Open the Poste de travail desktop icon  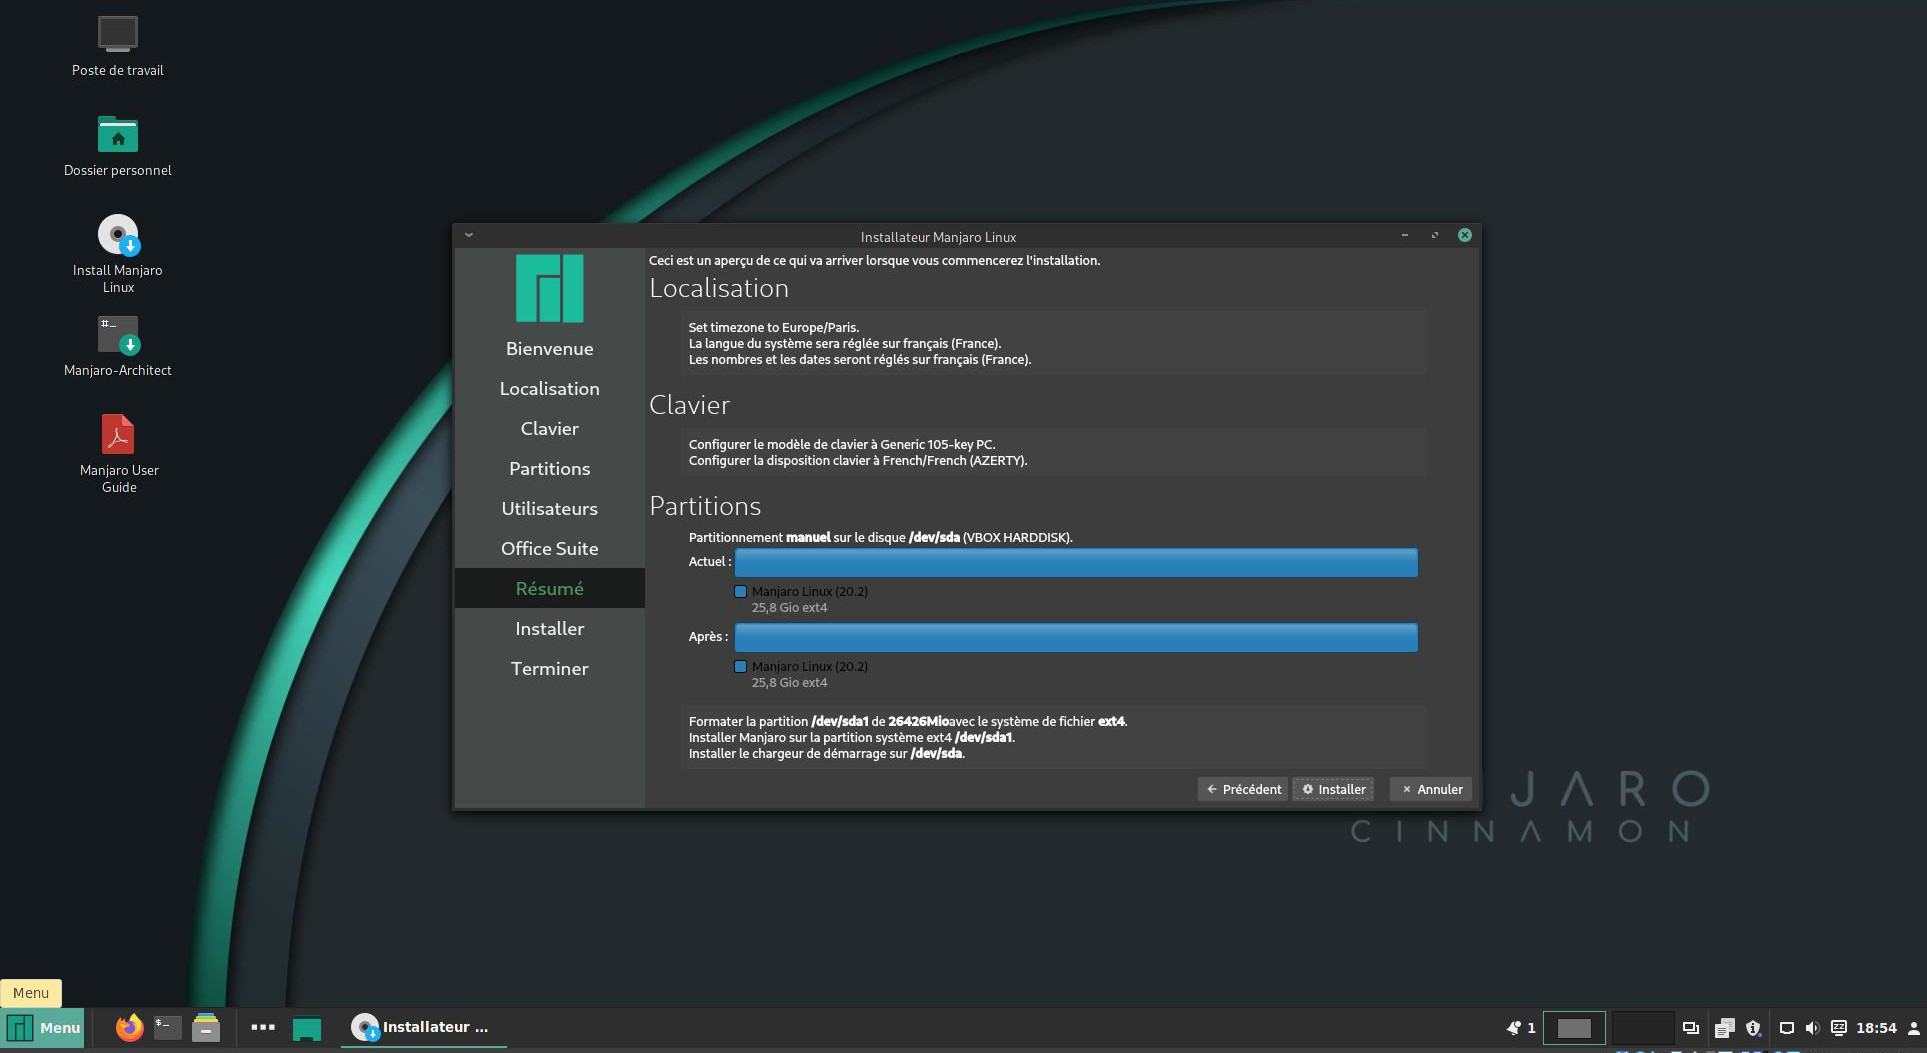click(x=117, y=34)
